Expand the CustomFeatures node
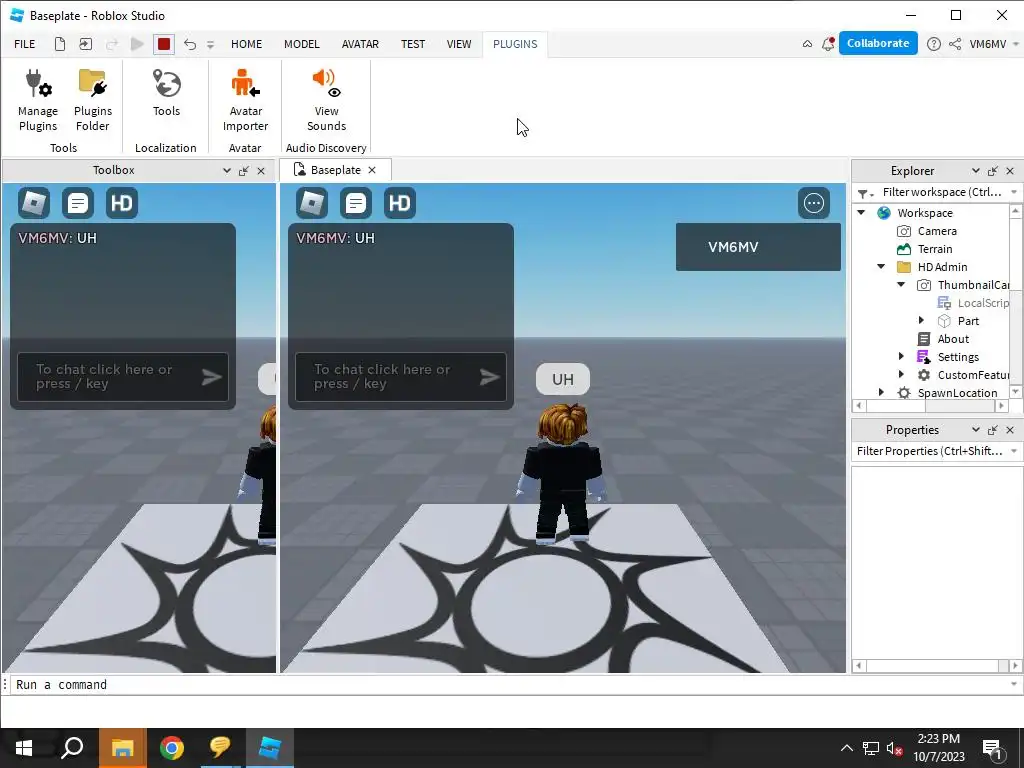 901,374
